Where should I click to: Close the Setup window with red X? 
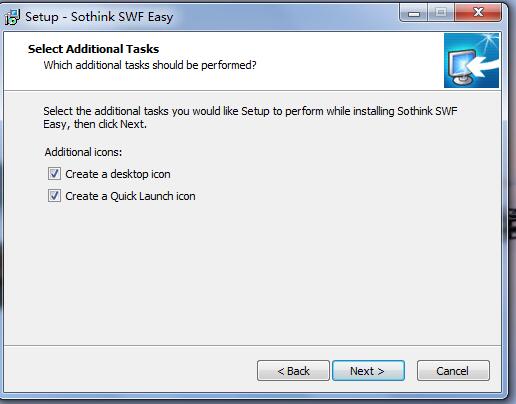tap(478, 13)
